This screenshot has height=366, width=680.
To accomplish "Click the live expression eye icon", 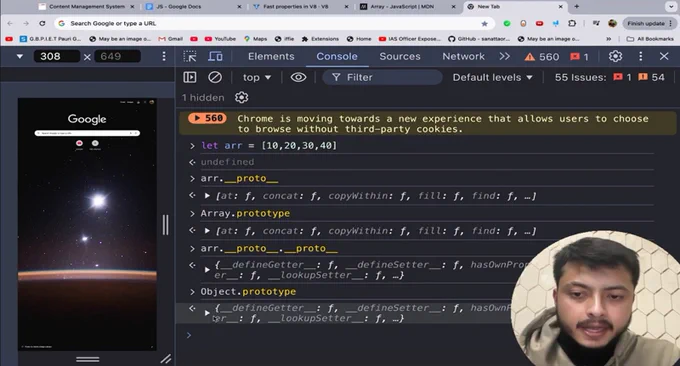I will pos(298,77).
